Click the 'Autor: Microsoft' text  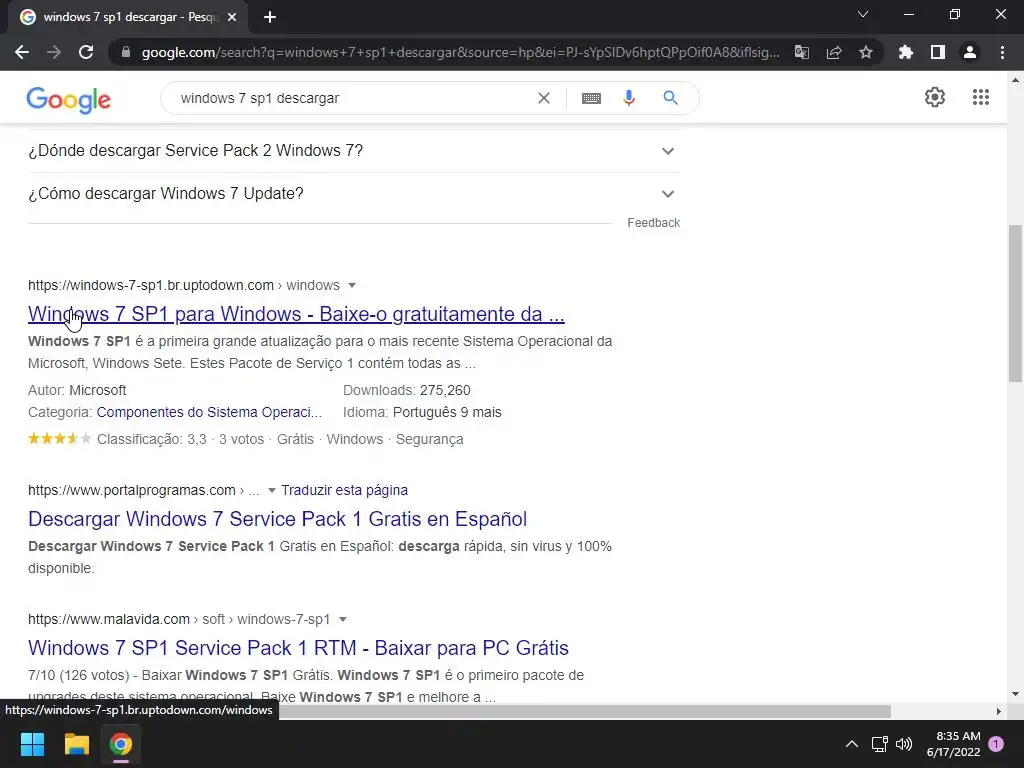click(77, 391)
